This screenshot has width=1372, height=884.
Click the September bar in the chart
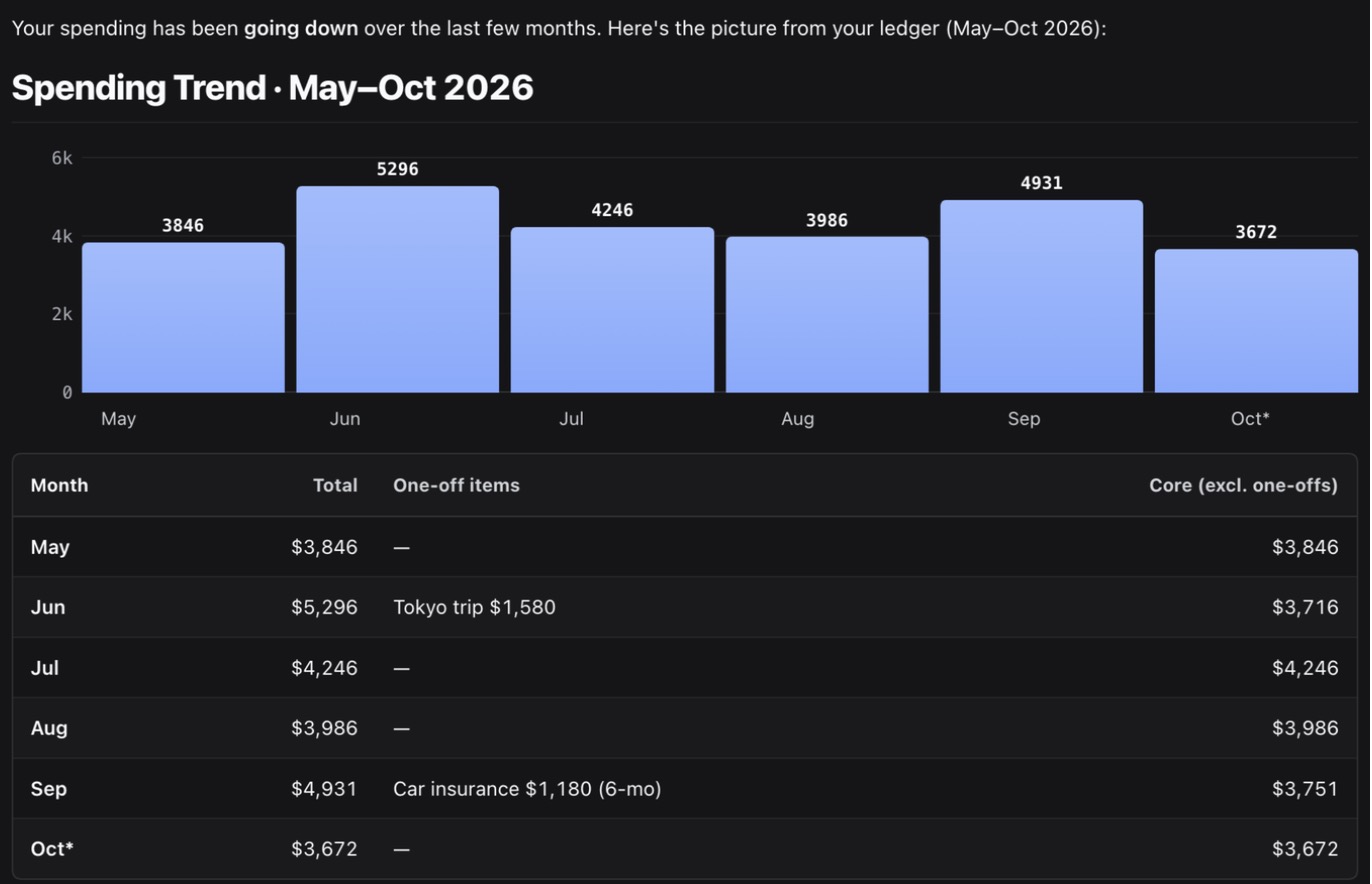pyautogui.click(x=1041, y=297)
